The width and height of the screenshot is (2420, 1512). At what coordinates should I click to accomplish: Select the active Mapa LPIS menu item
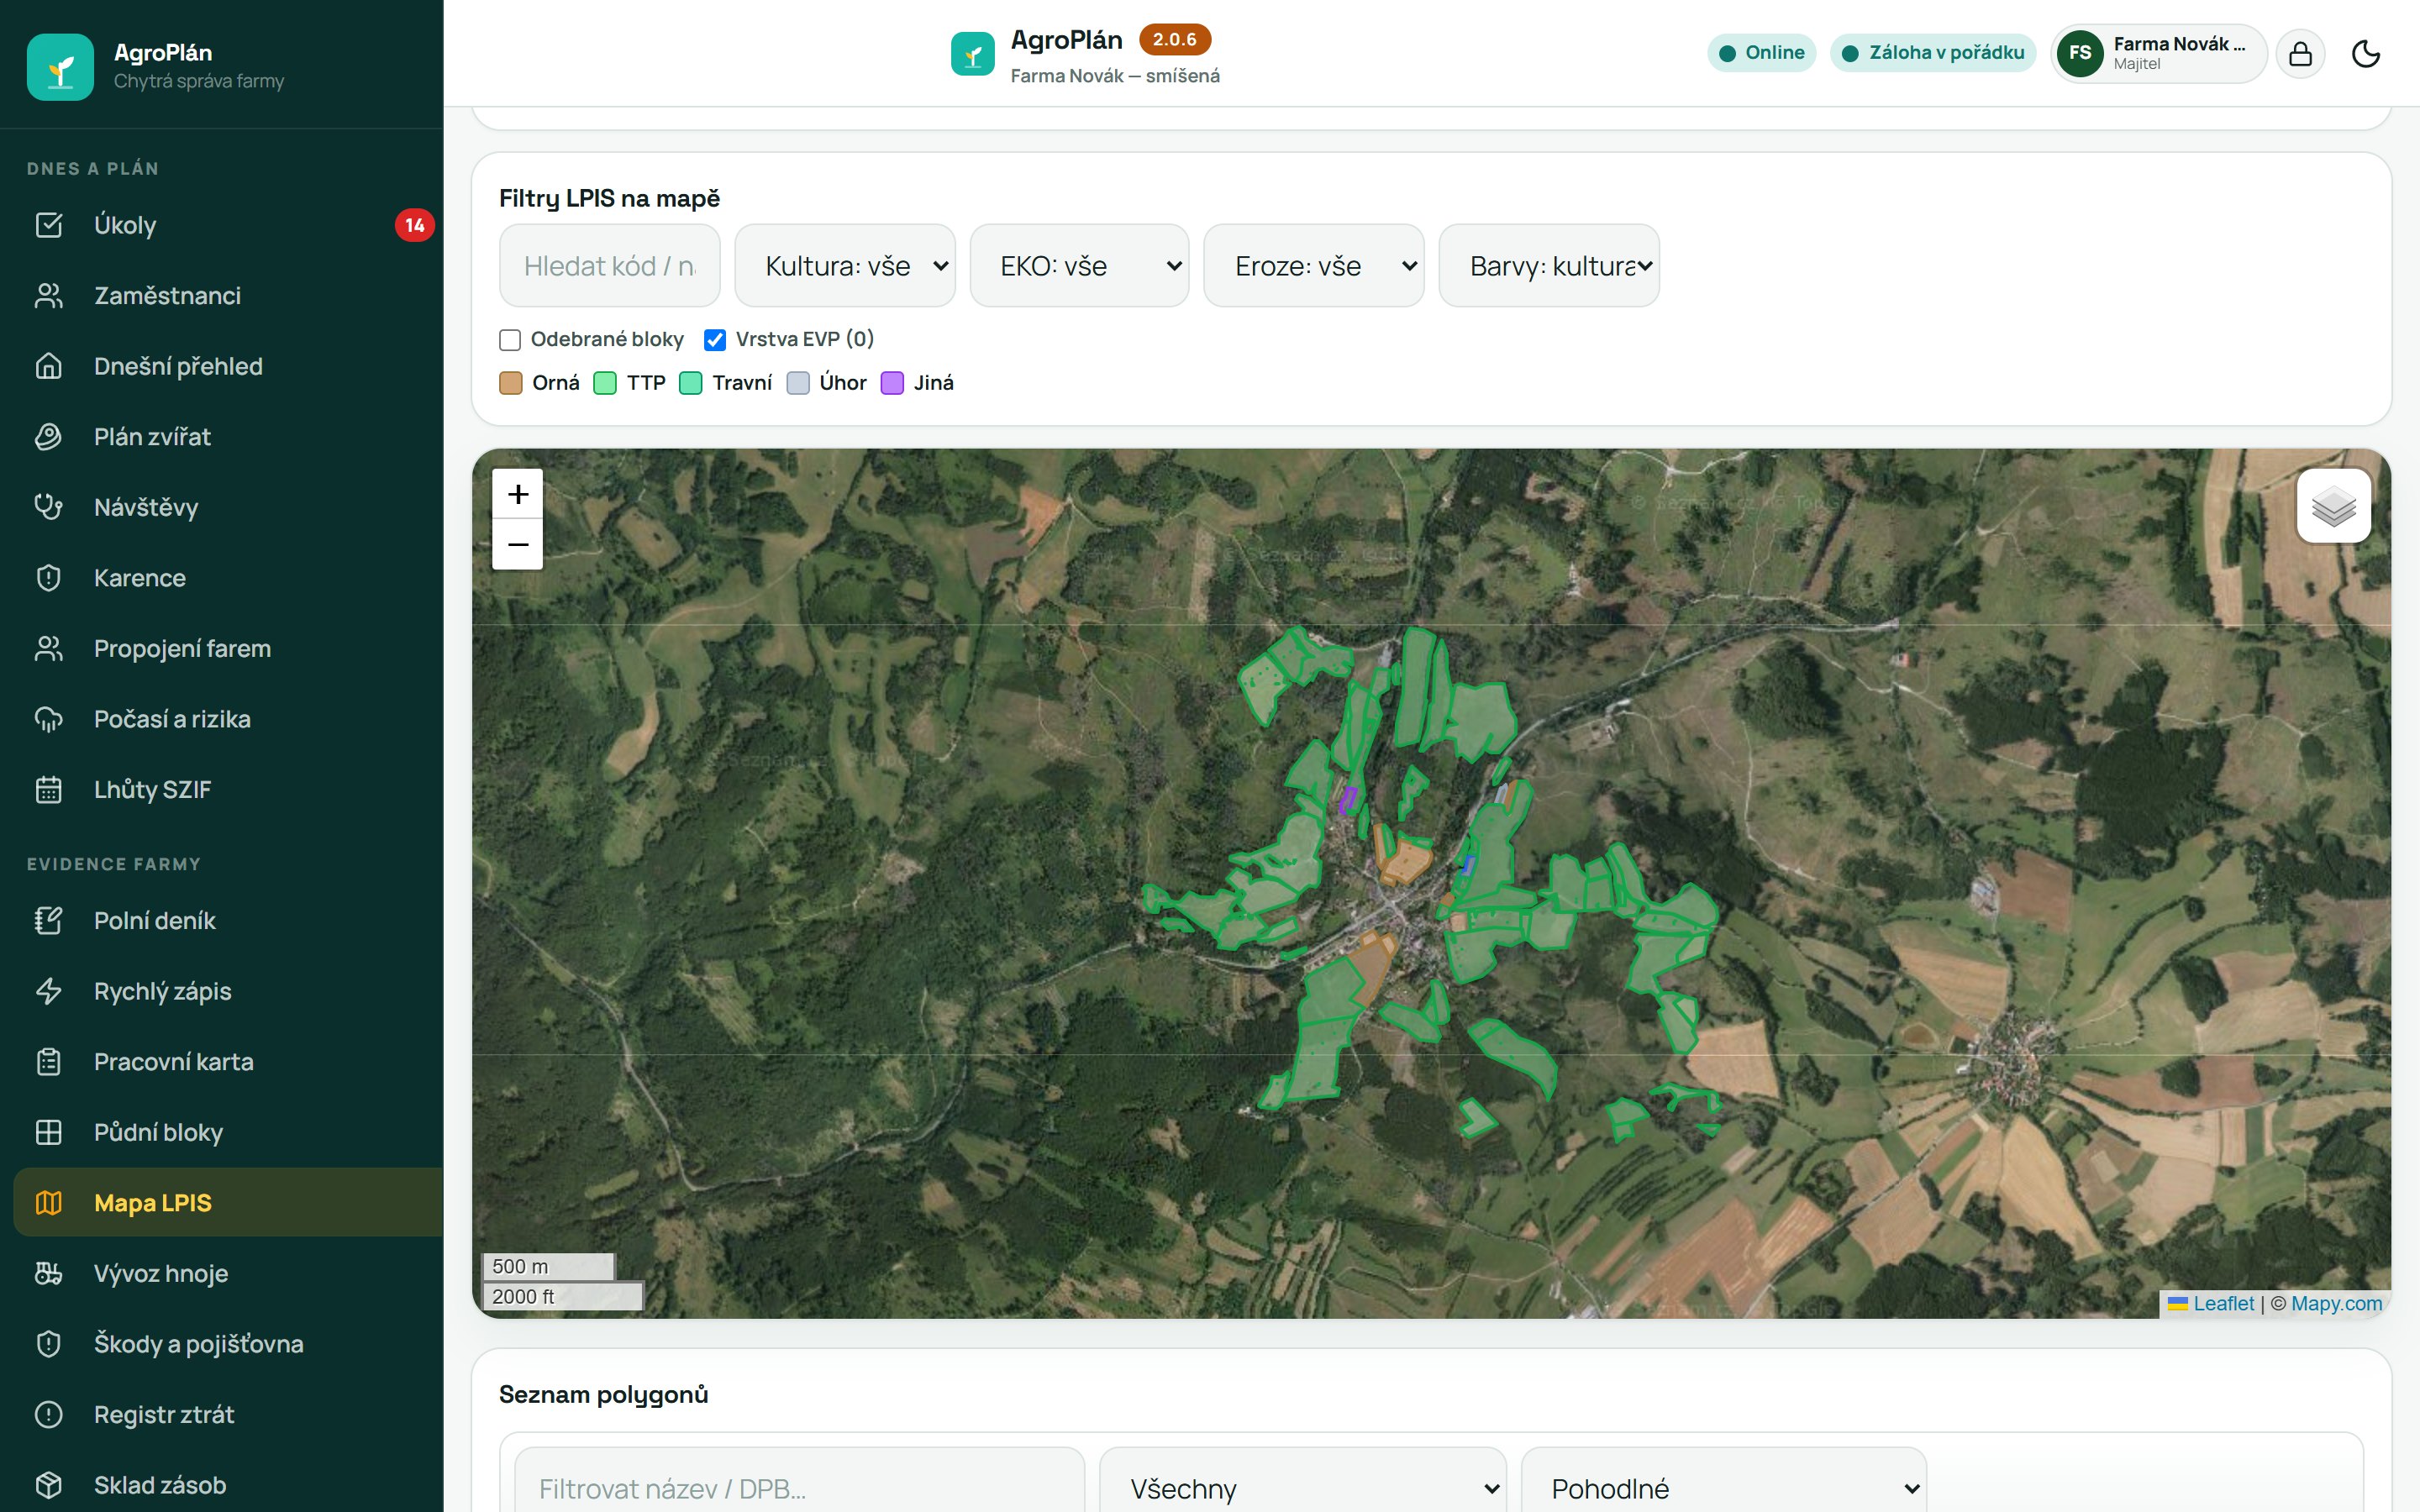[228, 1203]
